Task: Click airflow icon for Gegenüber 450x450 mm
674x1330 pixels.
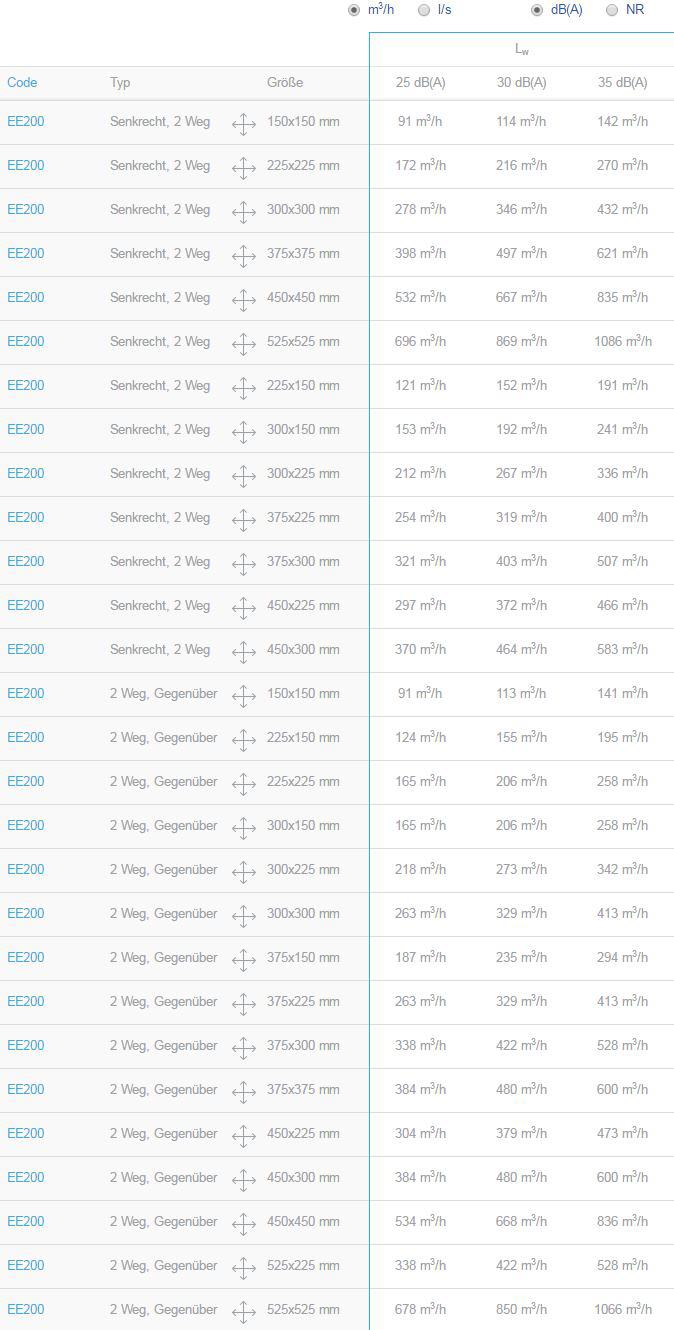Action: pyautogui.click(x=244, y=1224)
